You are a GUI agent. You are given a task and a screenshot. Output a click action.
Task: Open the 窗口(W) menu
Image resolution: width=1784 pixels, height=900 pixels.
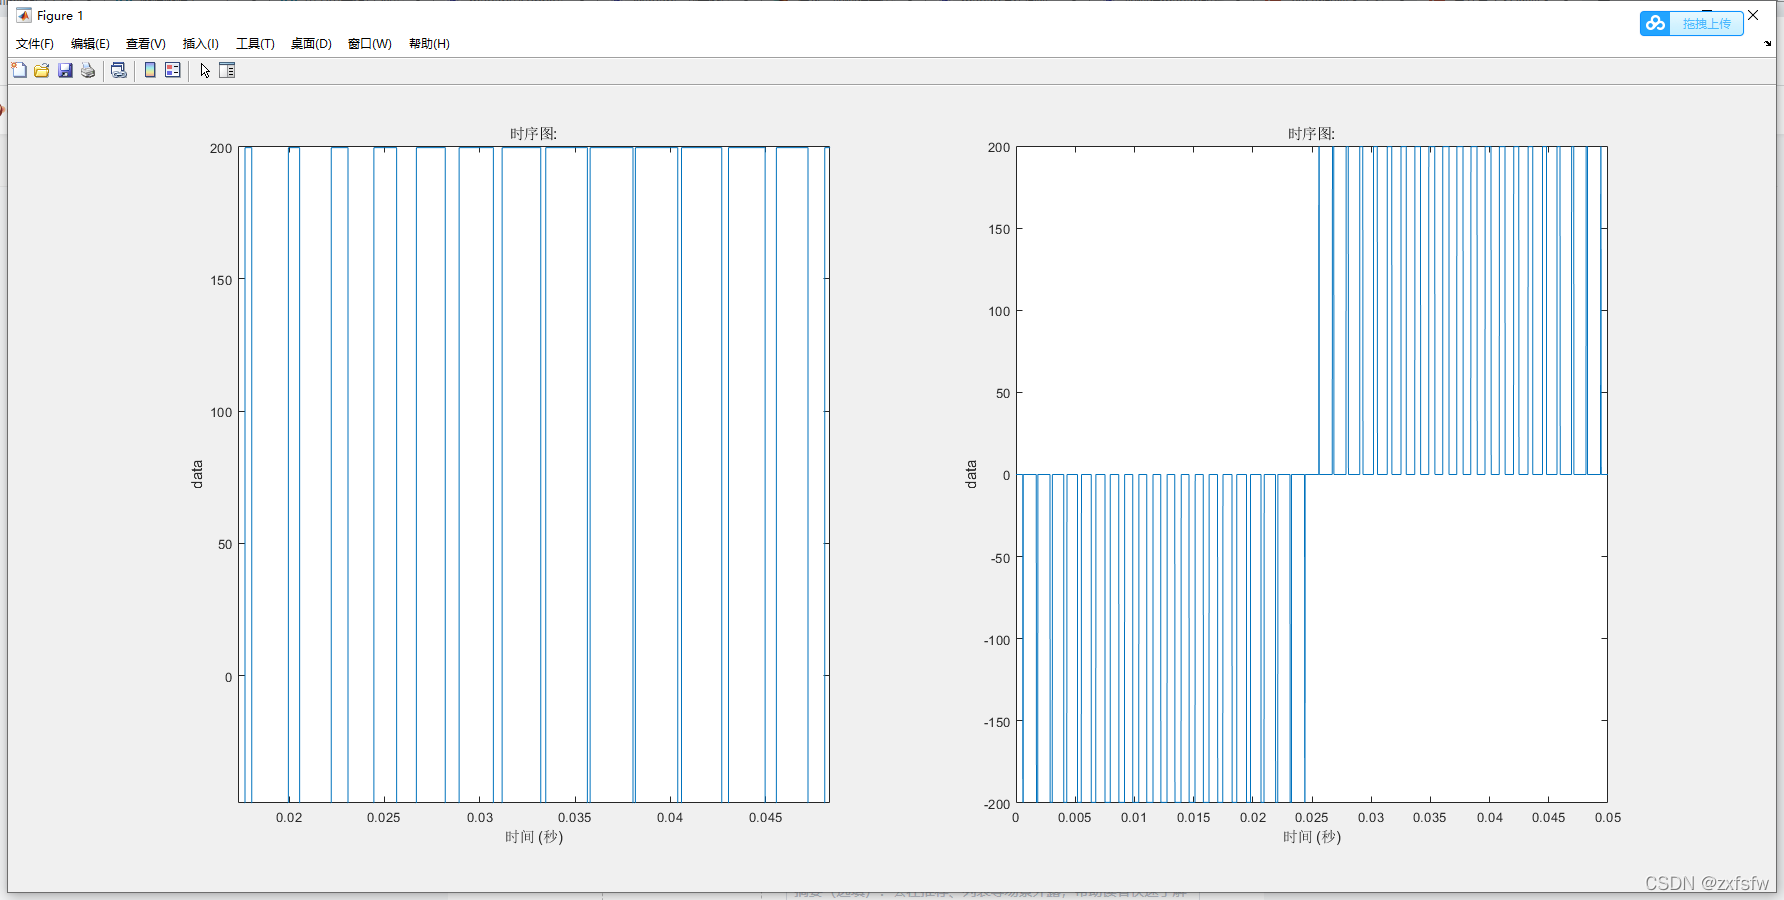coord(370,44)
